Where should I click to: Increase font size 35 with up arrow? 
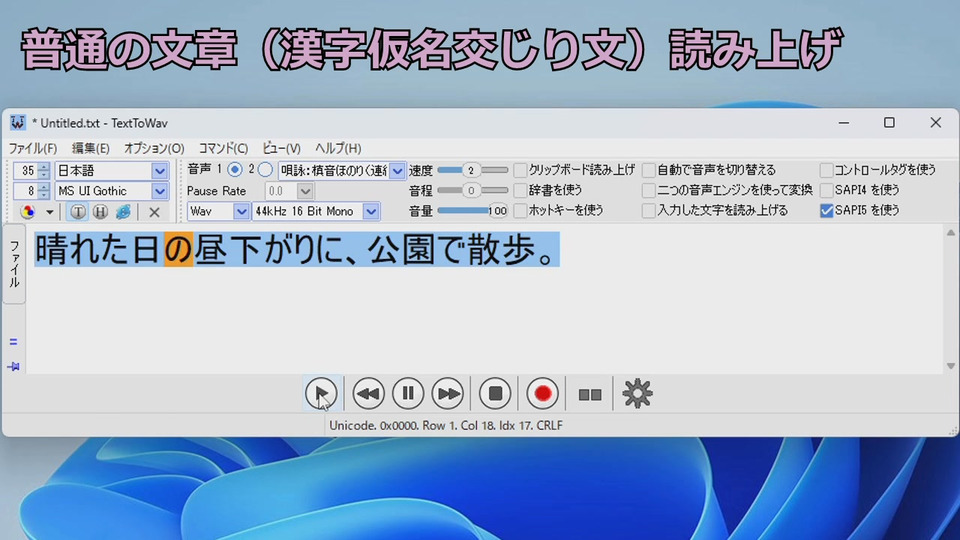point(43,167)
